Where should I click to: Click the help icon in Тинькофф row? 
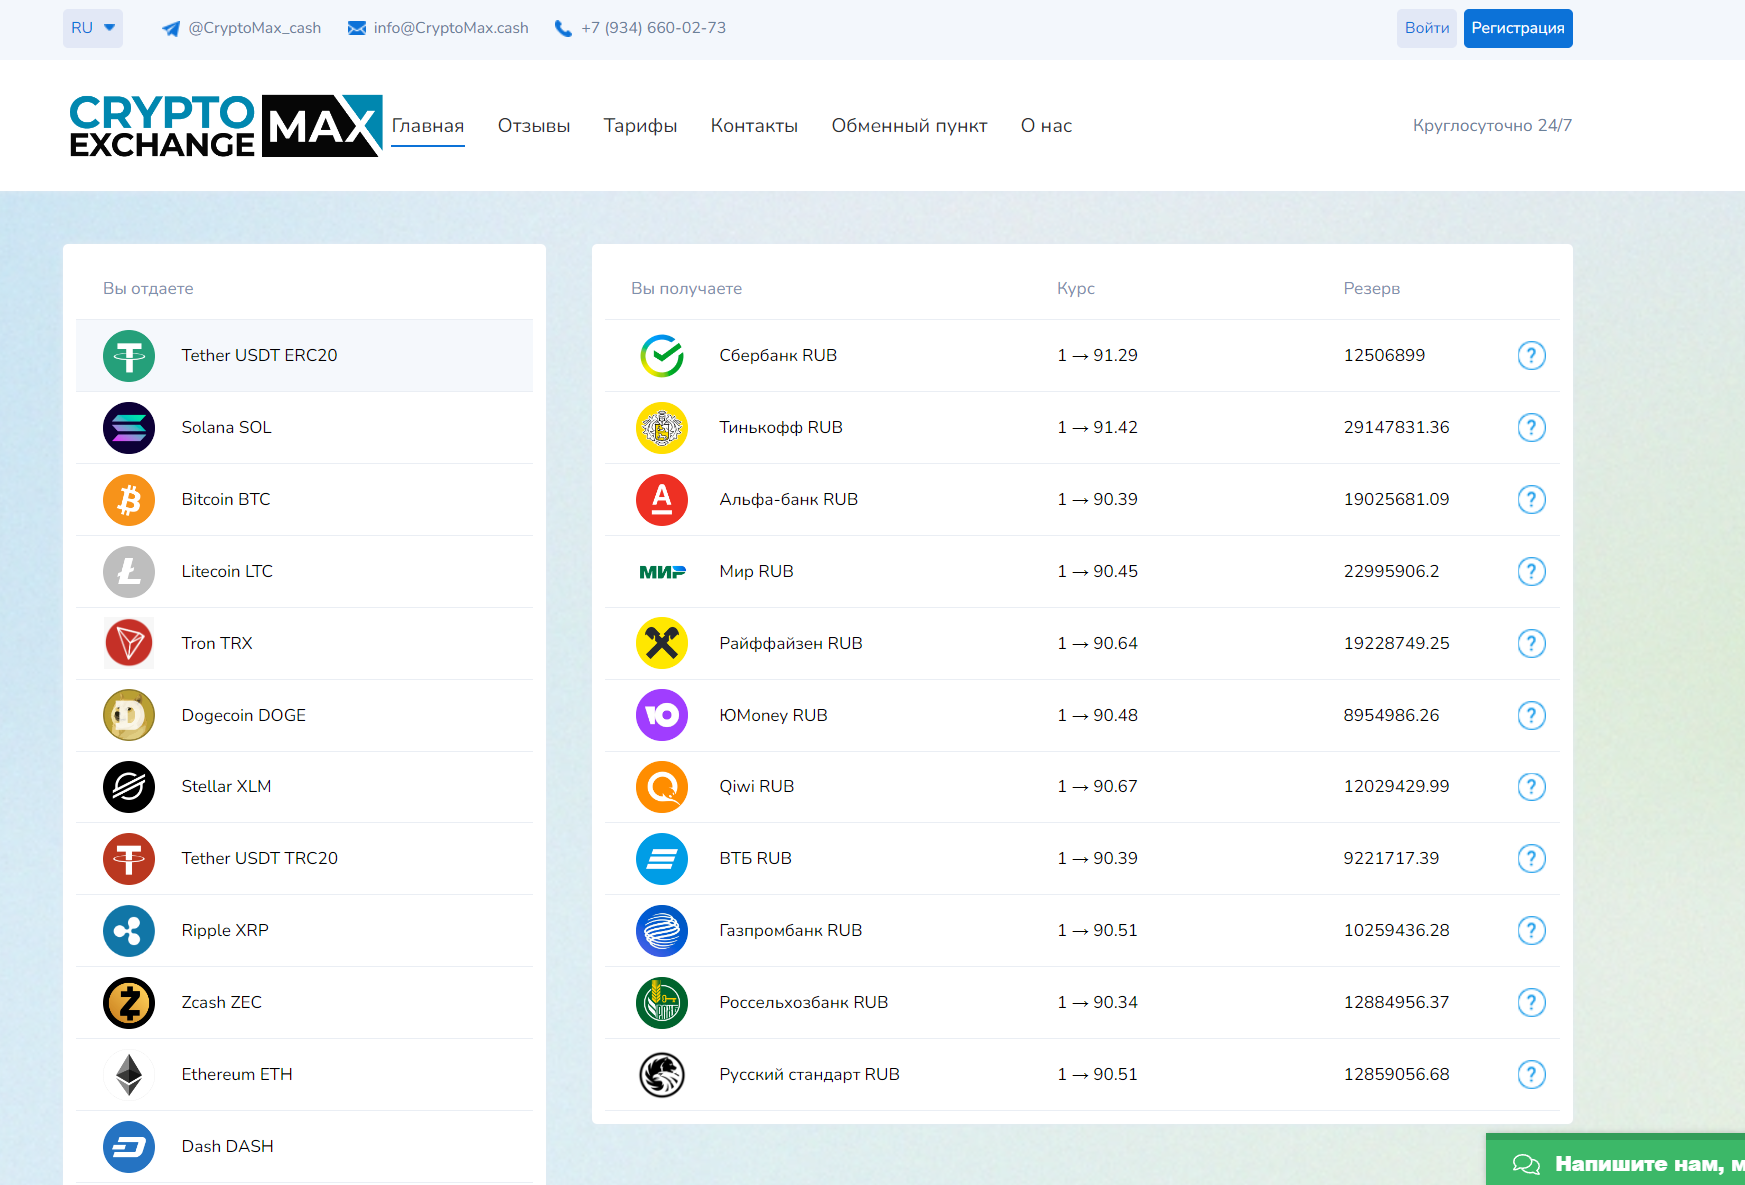point(1532,428)
